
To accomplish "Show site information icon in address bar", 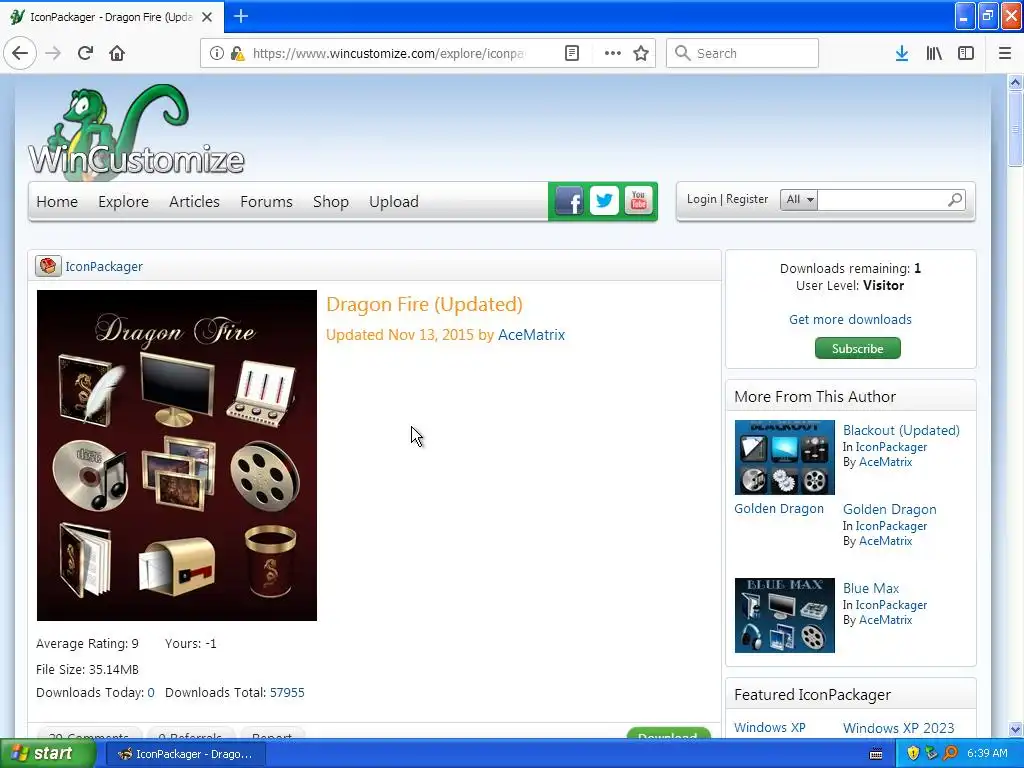I will 217,53.
